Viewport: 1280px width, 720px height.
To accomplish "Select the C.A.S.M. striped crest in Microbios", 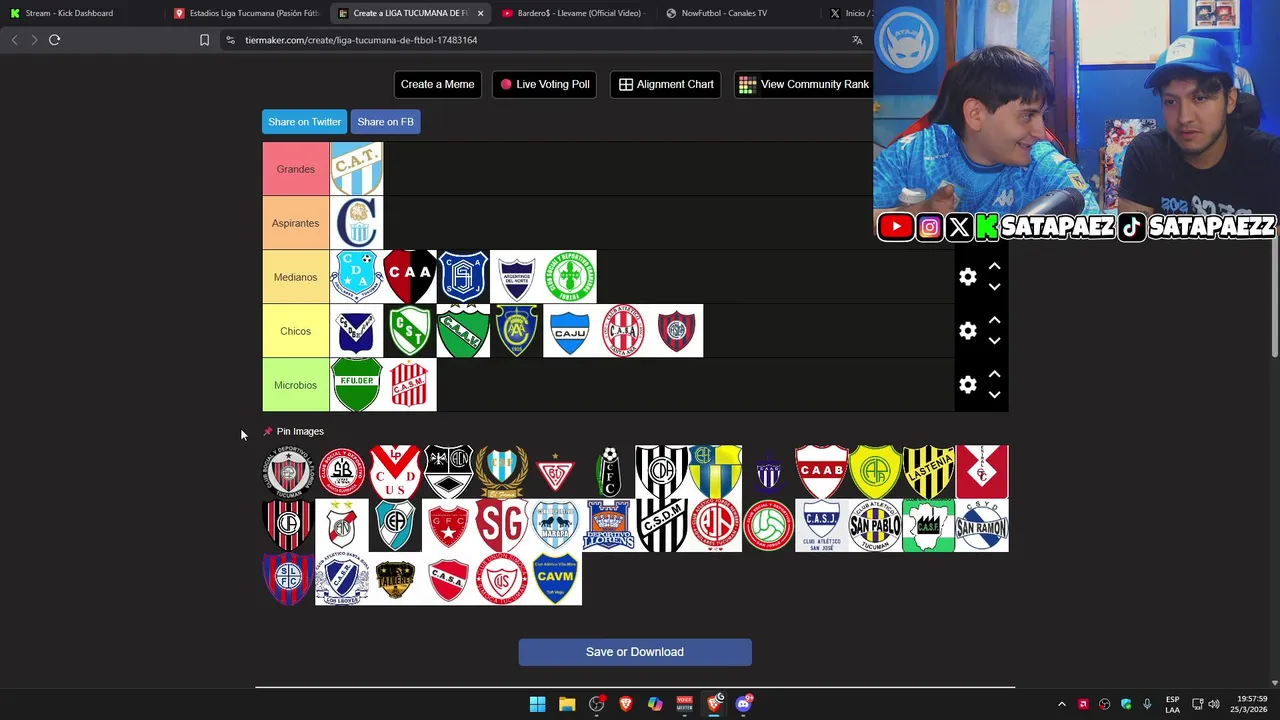I will [x=410, y=385].
